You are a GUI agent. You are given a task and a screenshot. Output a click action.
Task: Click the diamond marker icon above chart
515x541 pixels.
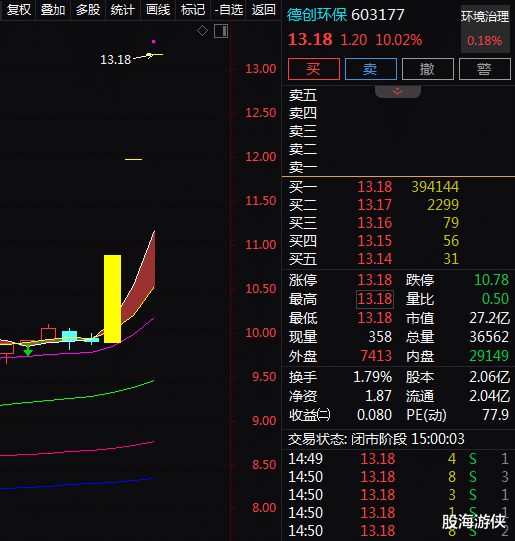pyautogui.click(x=202, y=31)
